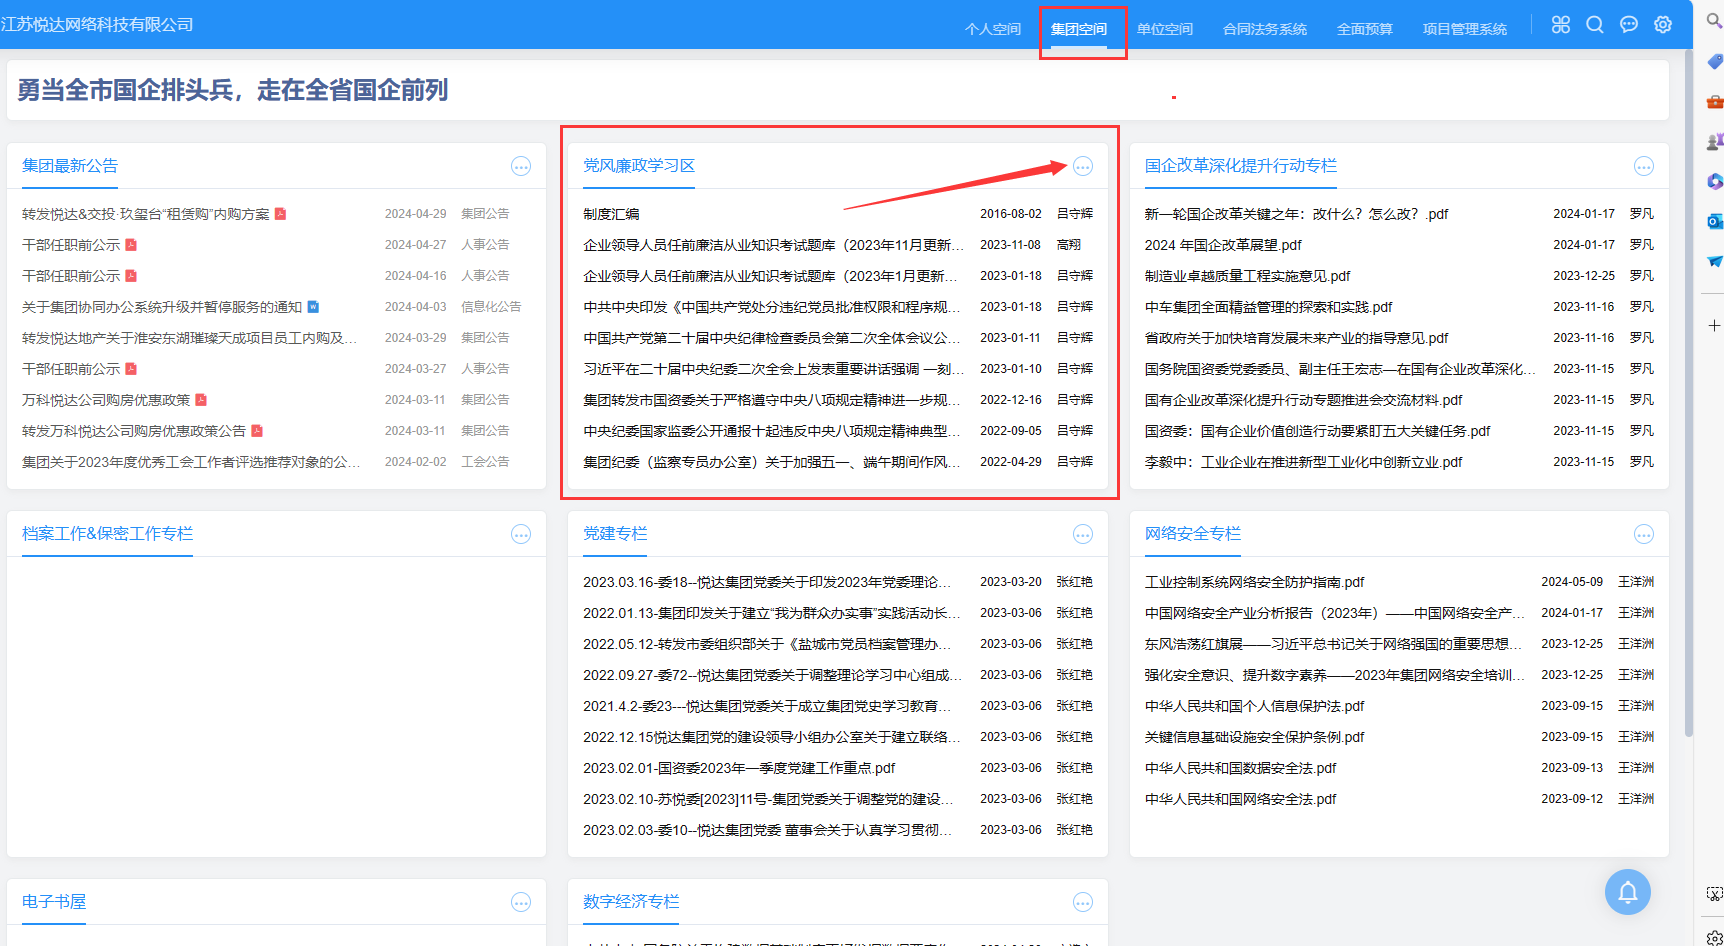The width and height of the screenshot is (1724, 946).
Task: Go to 项目管理系统 in top navigation
Action: coord(1464,29)
